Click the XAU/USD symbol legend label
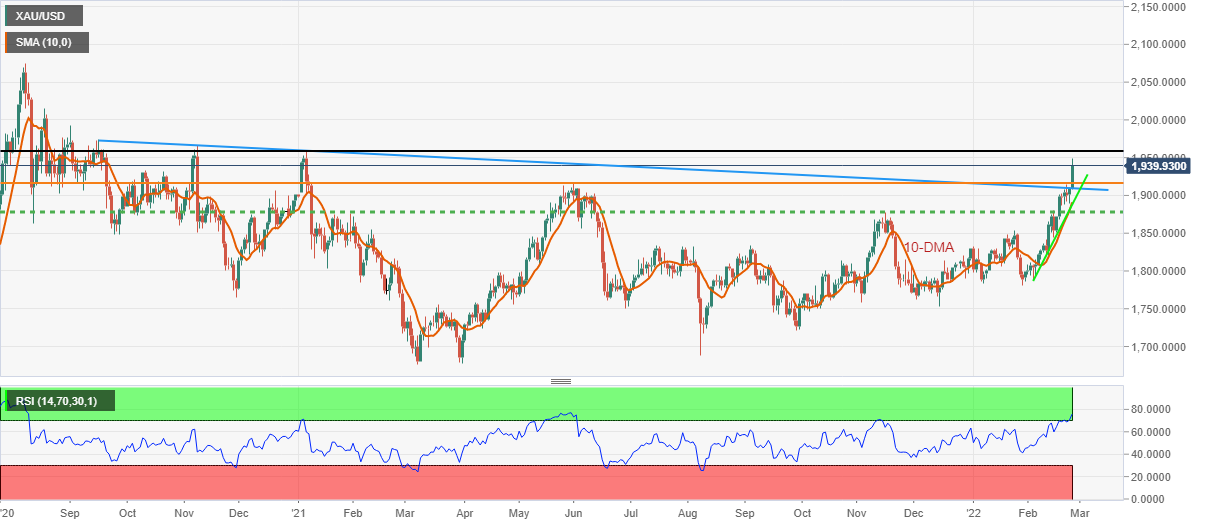Screen dimensions: 1207x526 (43, 17)
